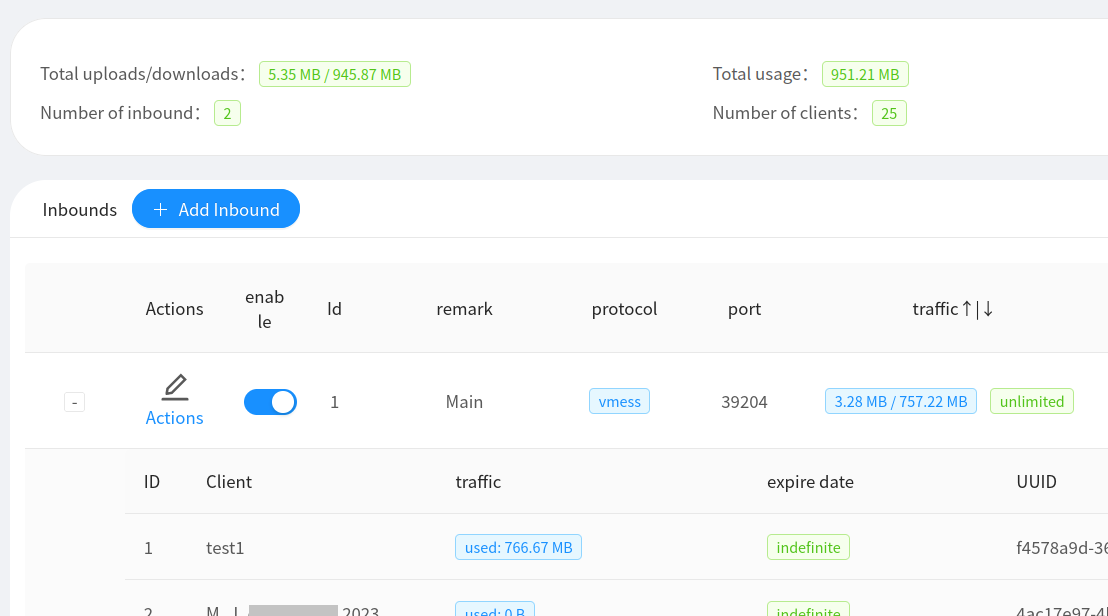The height and width of the screenshot is (616, 1108).
Task: Click the remark column header
Action: click(464, 309)
